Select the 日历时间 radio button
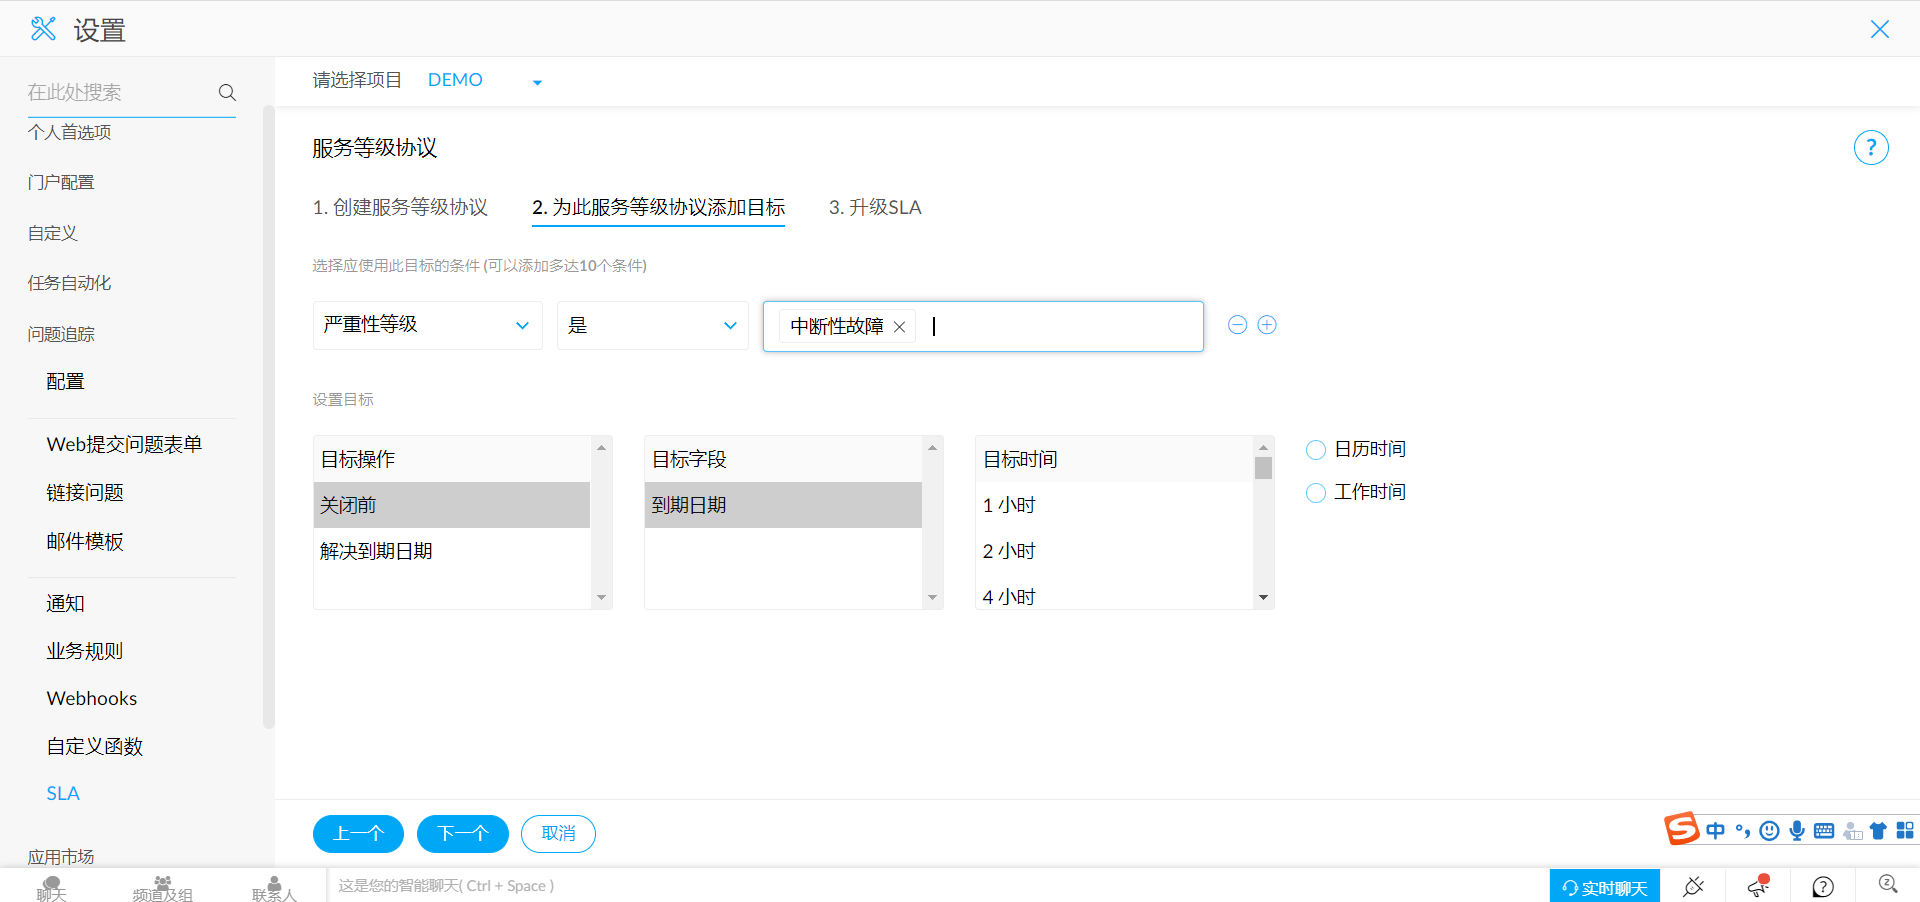The width and height of the screenshot is (1920, 902). tap(1316, 450)
